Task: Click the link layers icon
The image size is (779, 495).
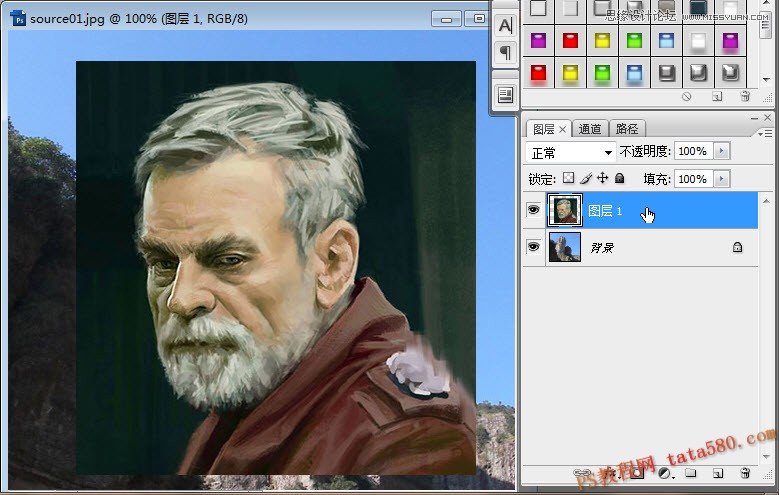Action: [x=581, y=473]
